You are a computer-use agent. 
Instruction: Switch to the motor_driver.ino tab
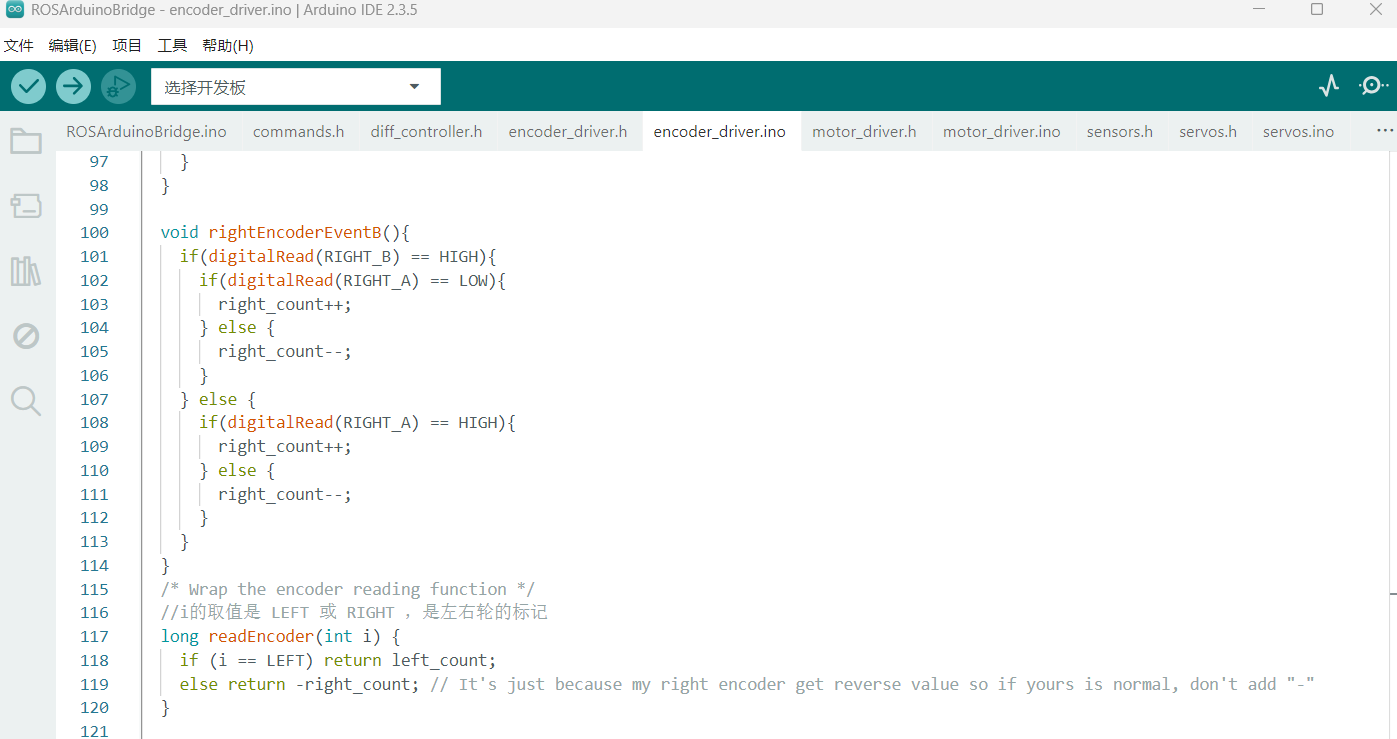coord(1001,132)
